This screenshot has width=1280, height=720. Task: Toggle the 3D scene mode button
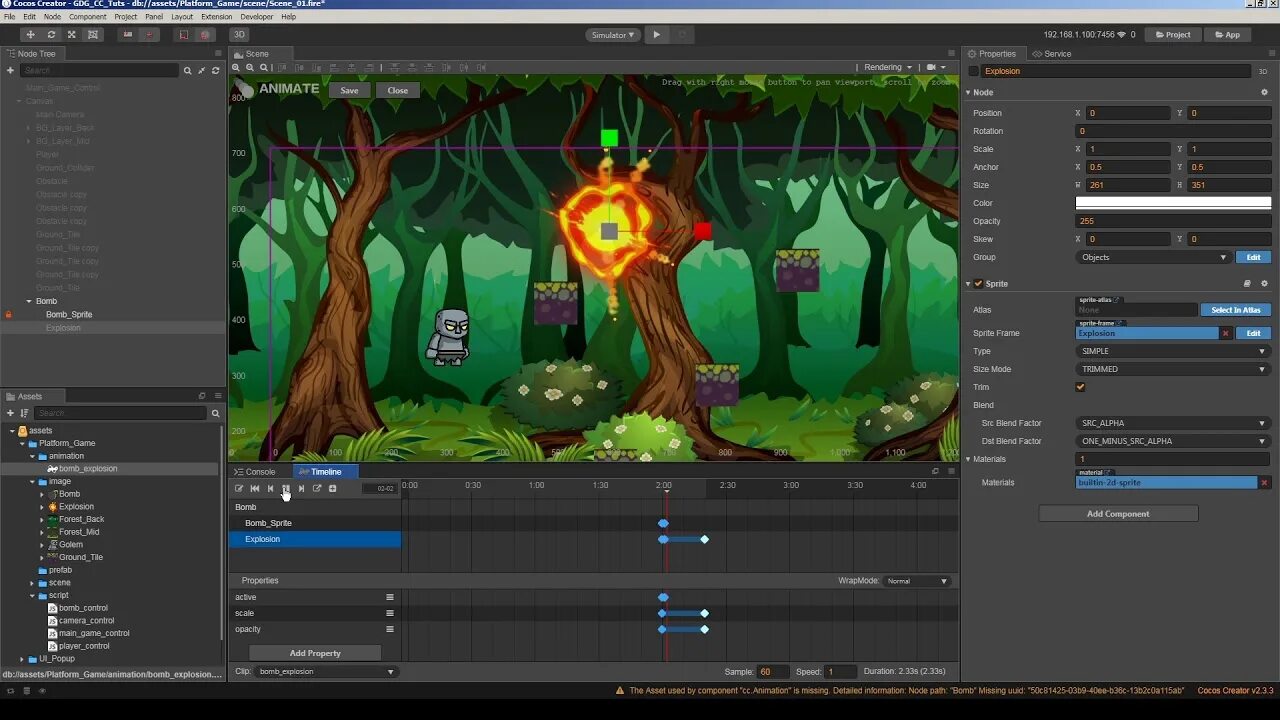pos(239,34)
